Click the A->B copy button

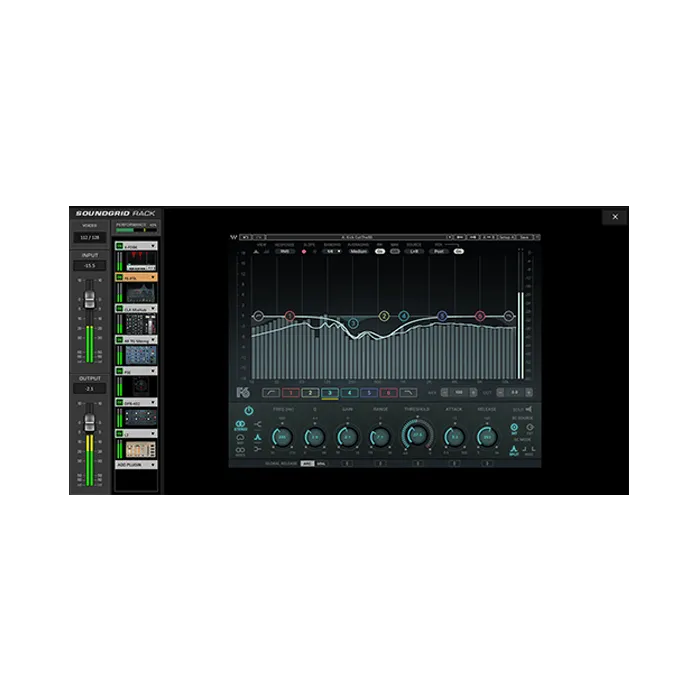tap(488, 237)
